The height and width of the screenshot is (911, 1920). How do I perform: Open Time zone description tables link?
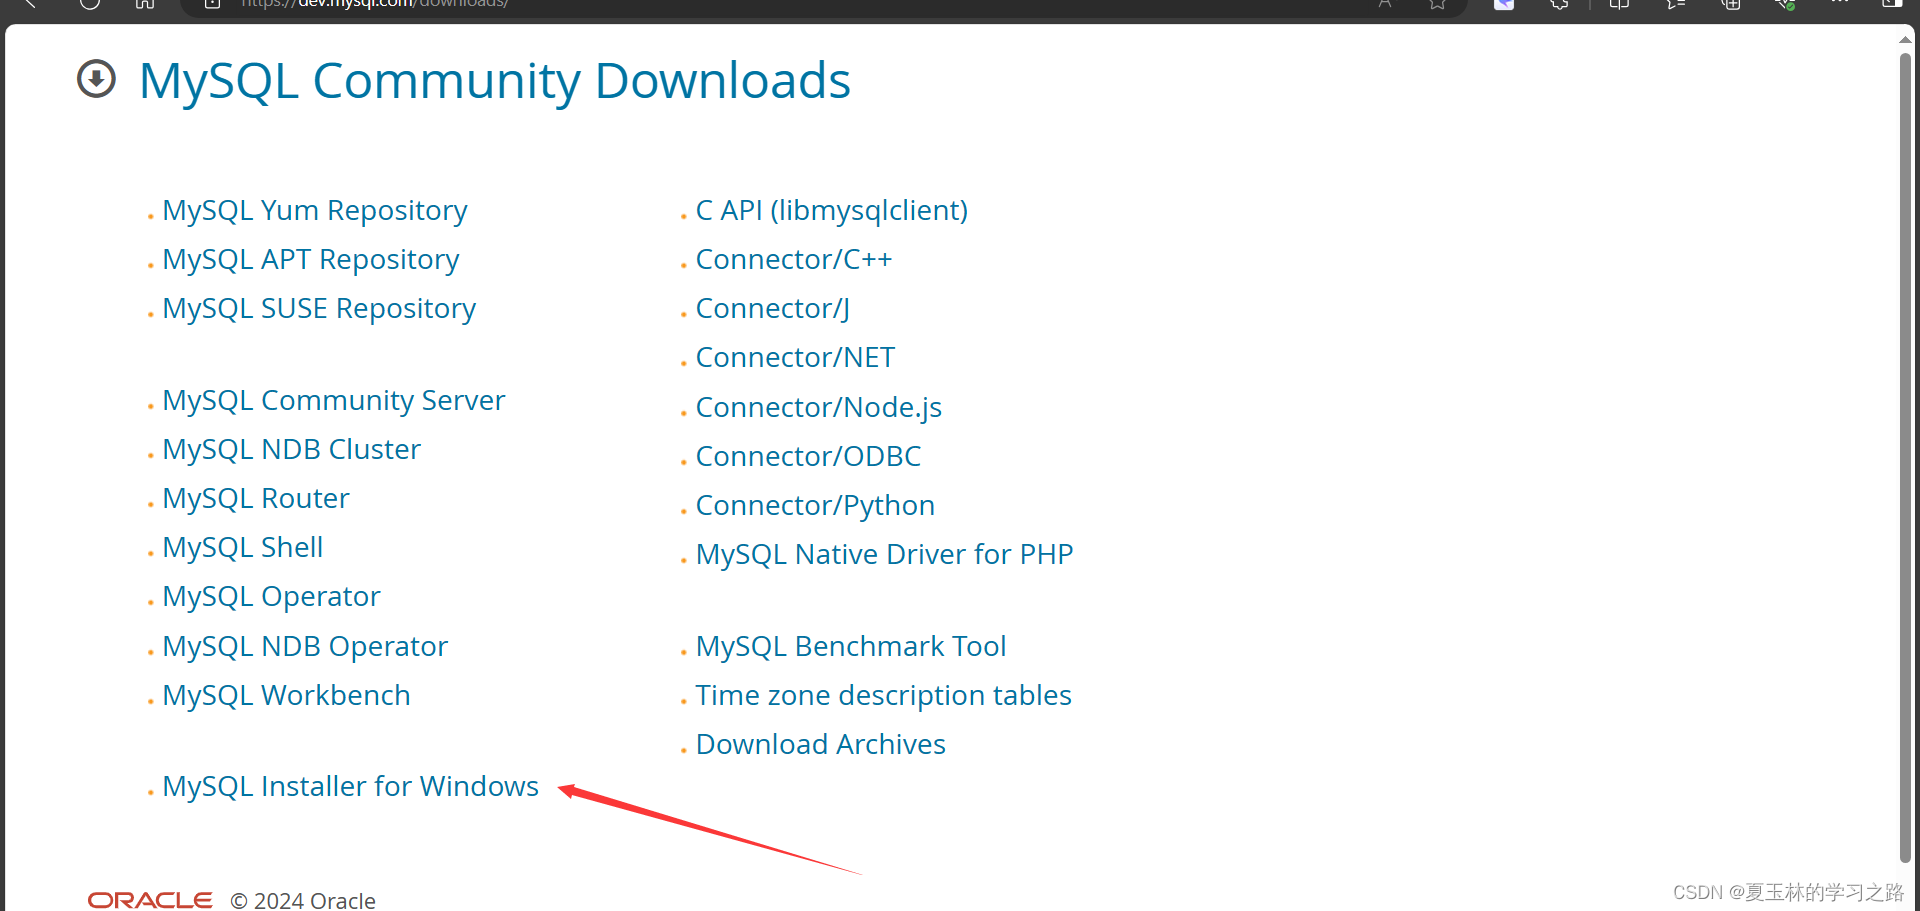[x=883, y=696]
